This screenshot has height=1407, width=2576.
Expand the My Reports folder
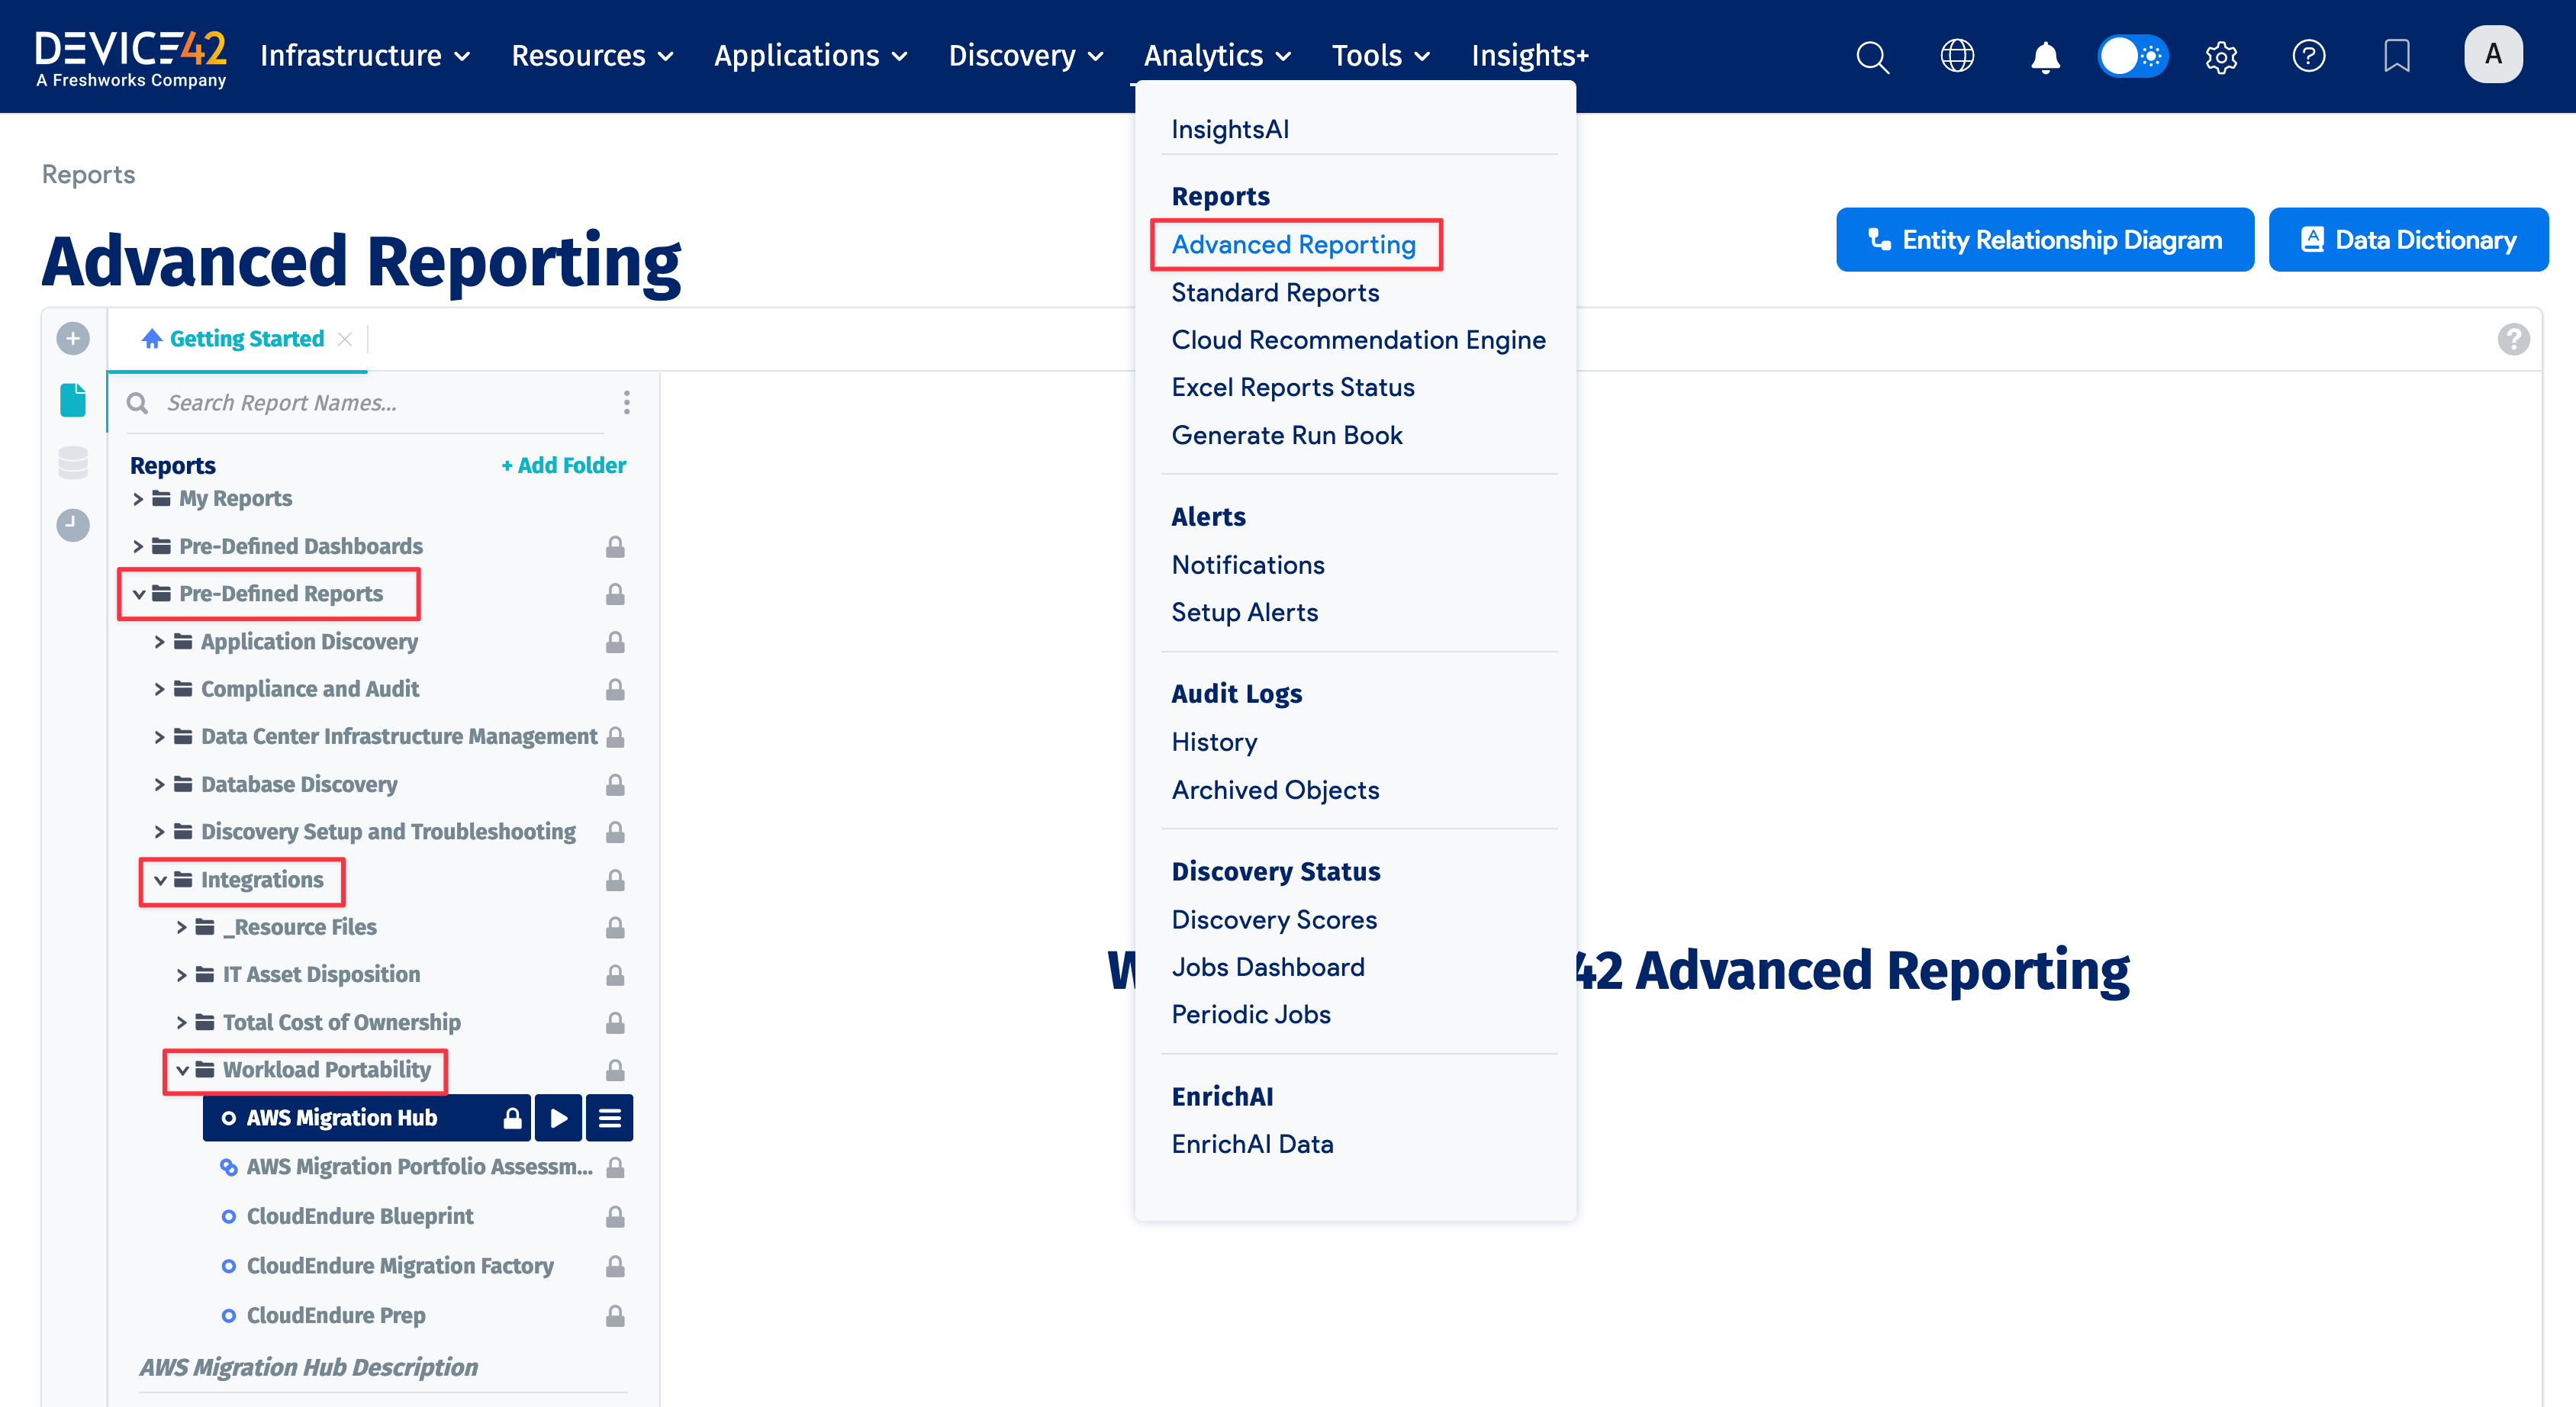click(x=138, y=498)
